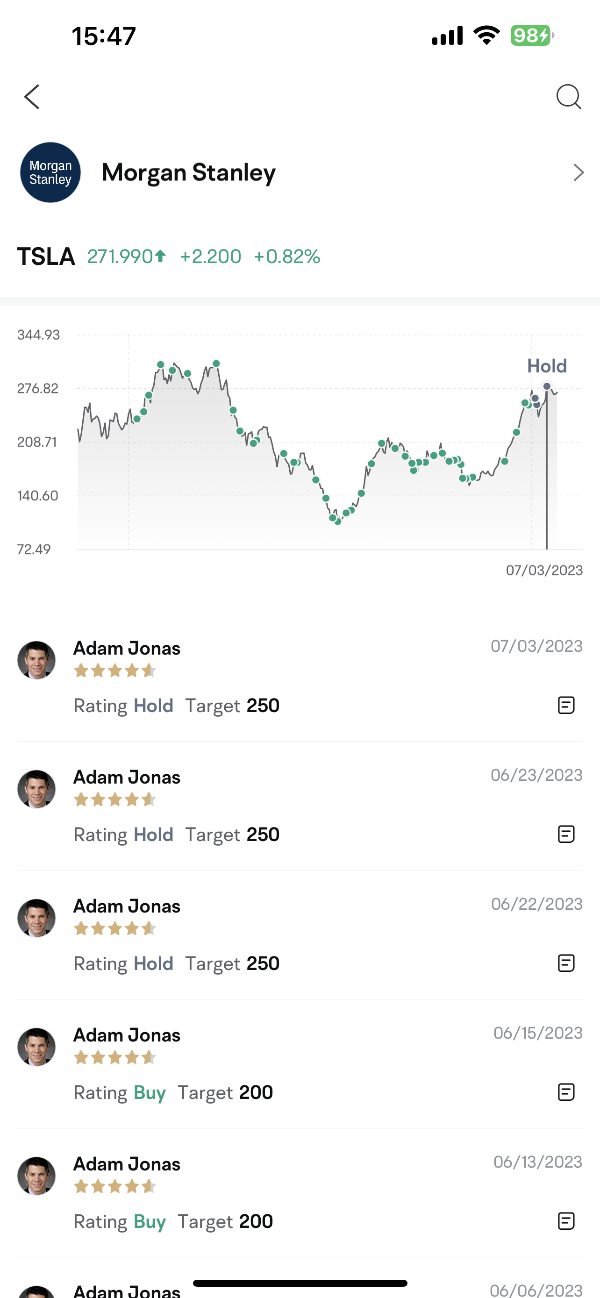Open Adam Jonas name on 06/23/2023 entry
The height and width of the screenshot is (1298, 600).
coord(127,777)
